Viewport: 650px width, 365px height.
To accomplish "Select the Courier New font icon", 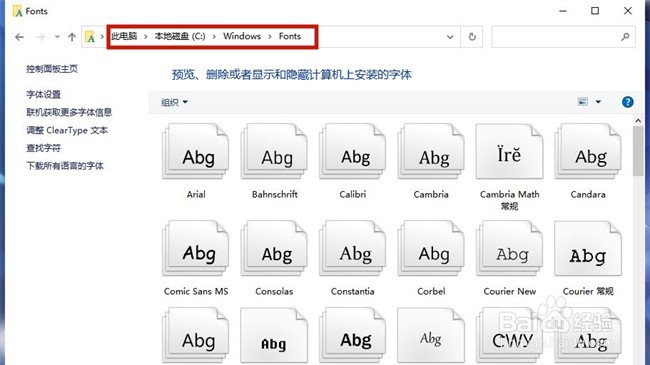I will (509, 248).
